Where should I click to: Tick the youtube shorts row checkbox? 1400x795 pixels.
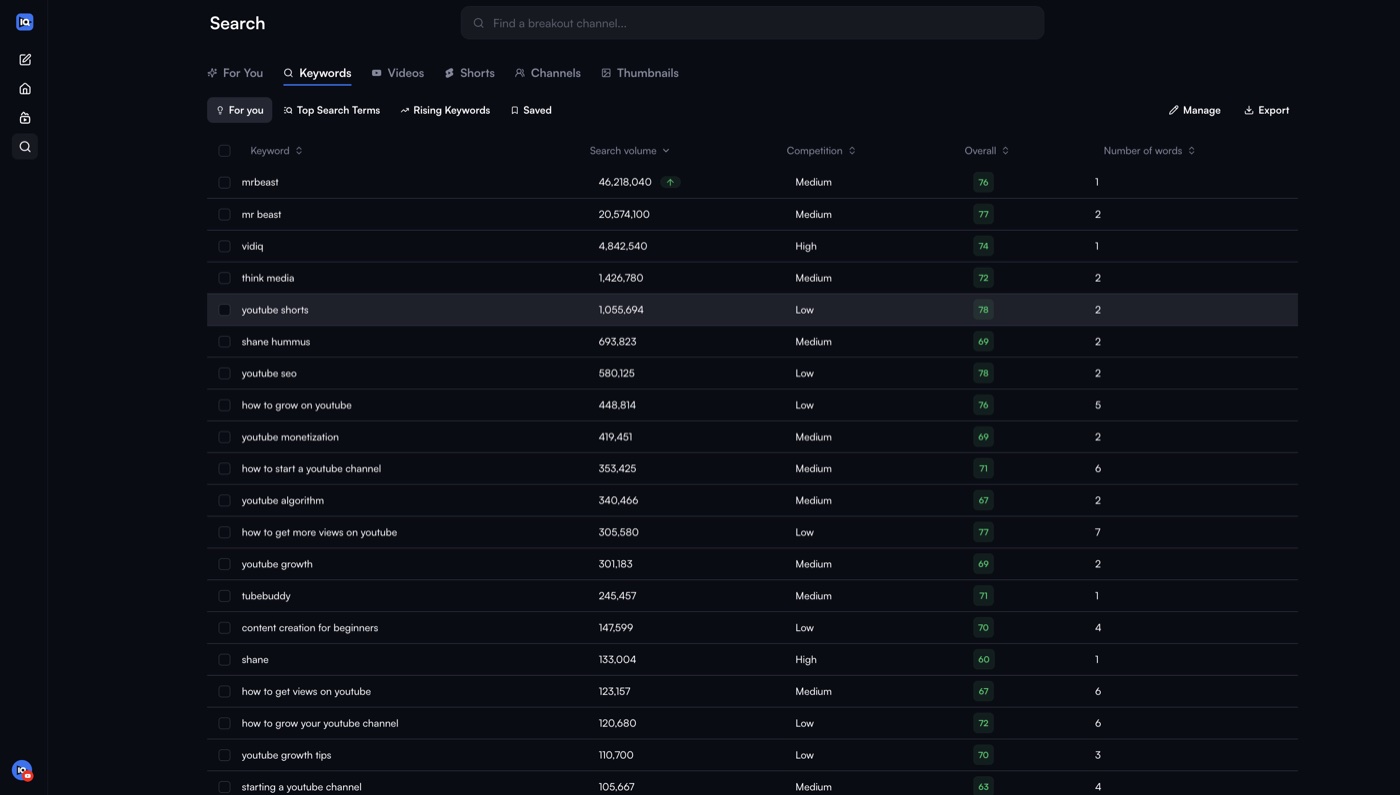[x=224, y=310]
